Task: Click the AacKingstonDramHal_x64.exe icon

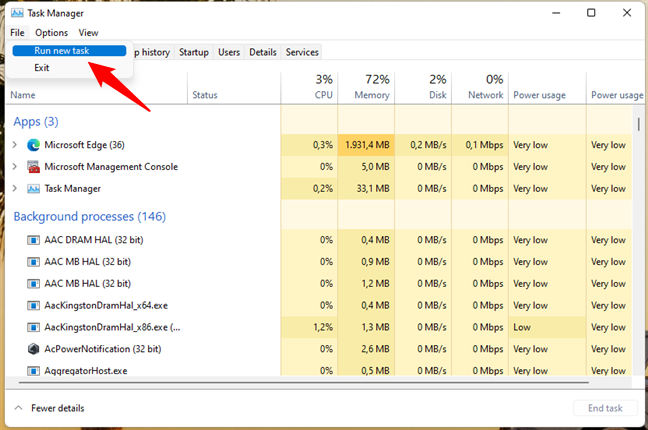Action: (x=33, y=306)
